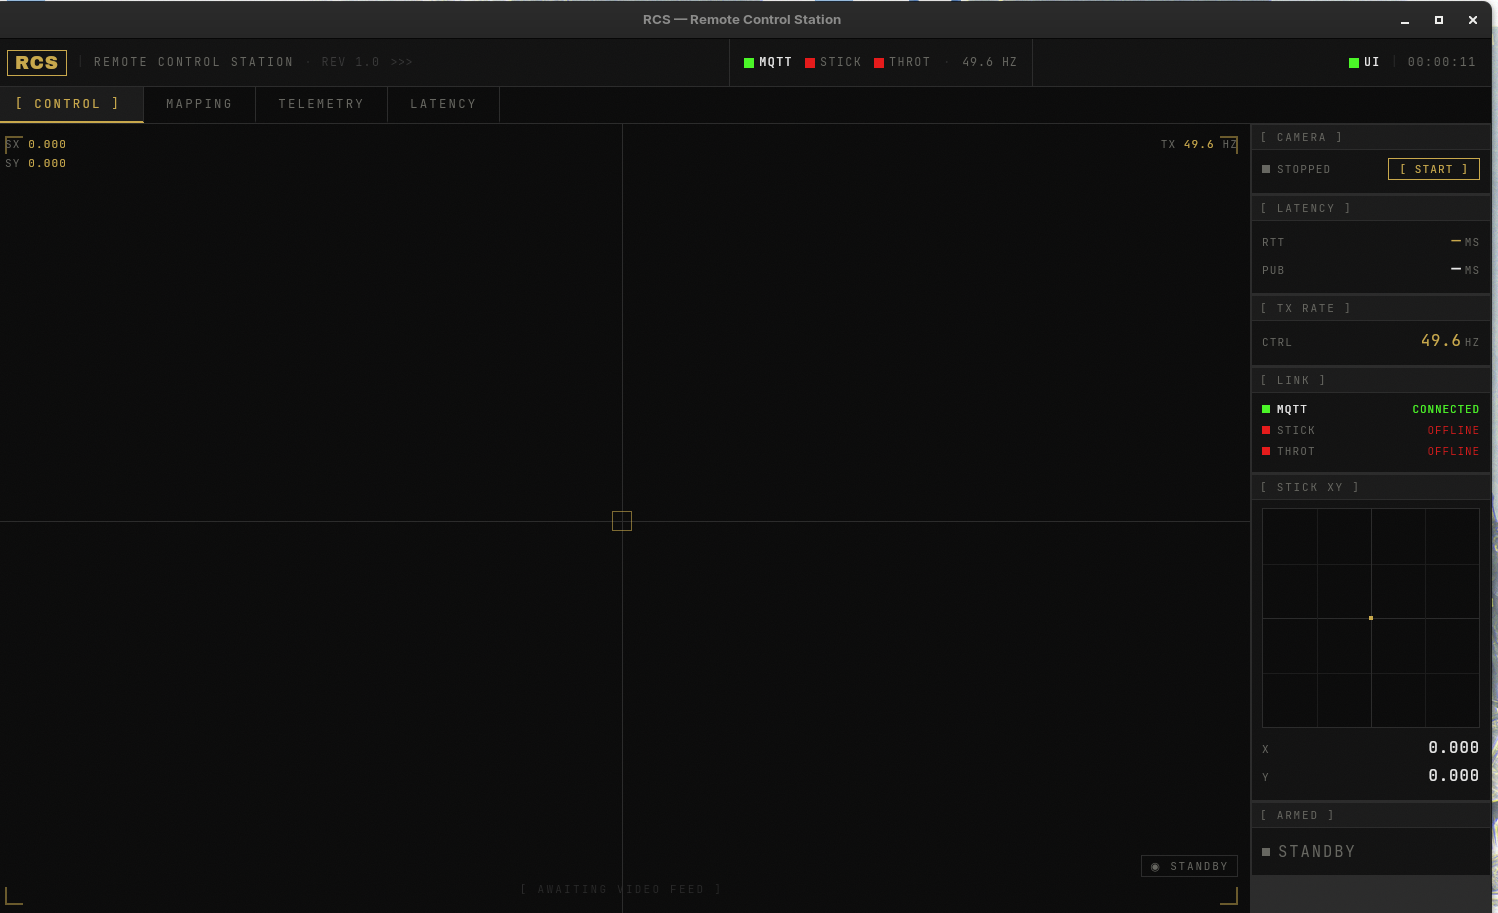Switch to the CONTROL tab
This screenshot has width=1498, height=913.
click(72, 104)
